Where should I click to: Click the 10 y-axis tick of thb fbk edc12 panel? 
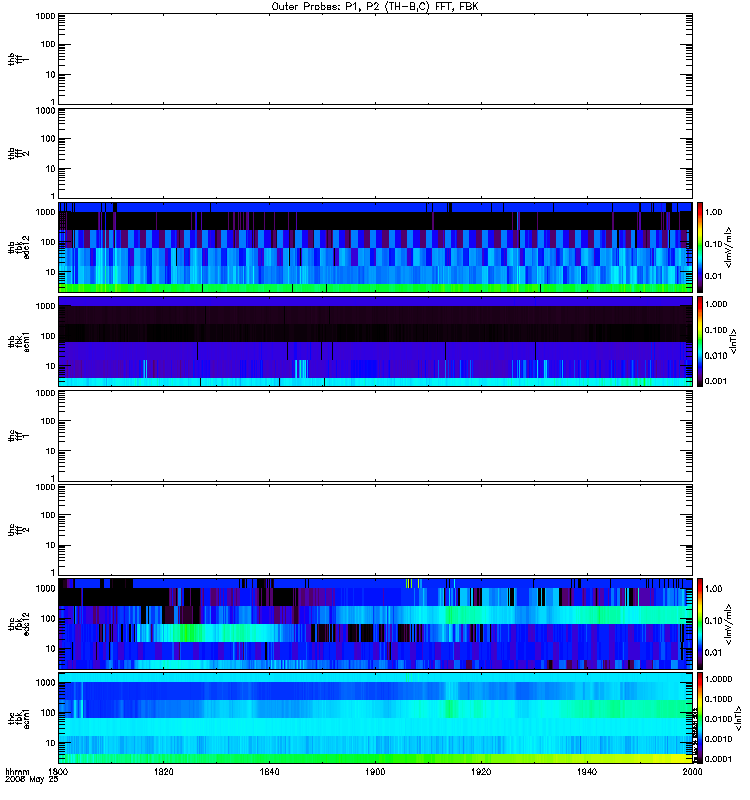[51, 272]
